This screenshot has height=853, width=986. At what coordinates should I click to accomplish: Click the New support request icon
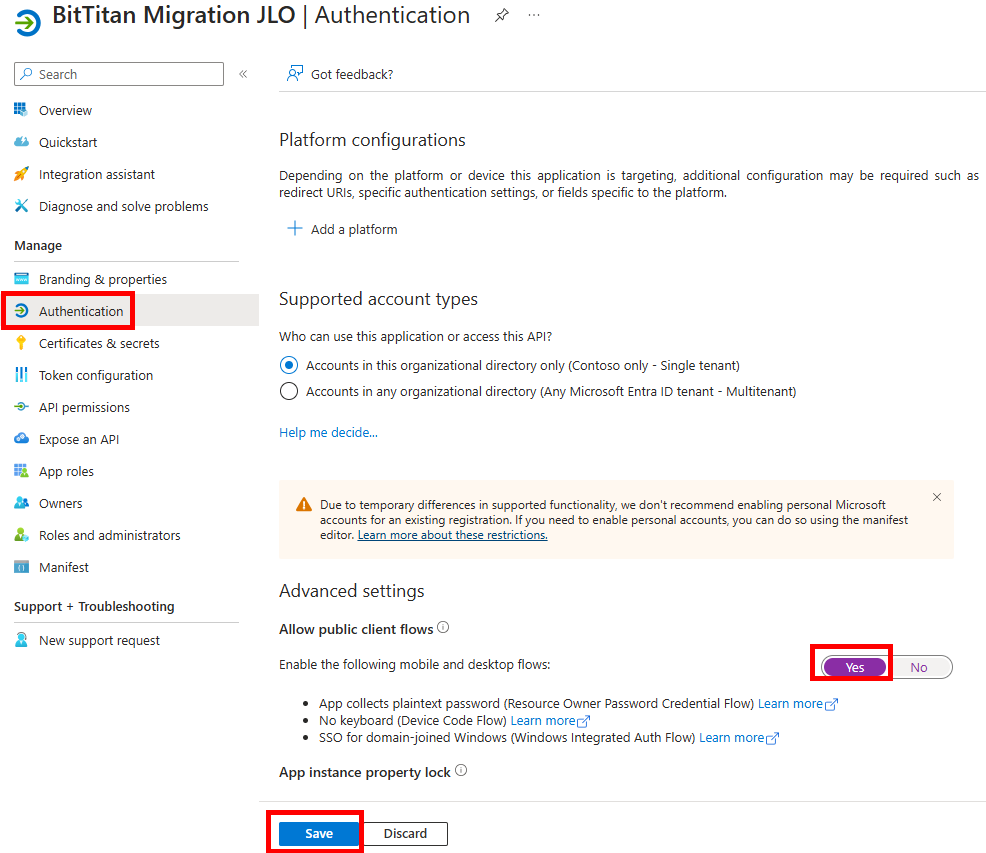pos(21,640)
